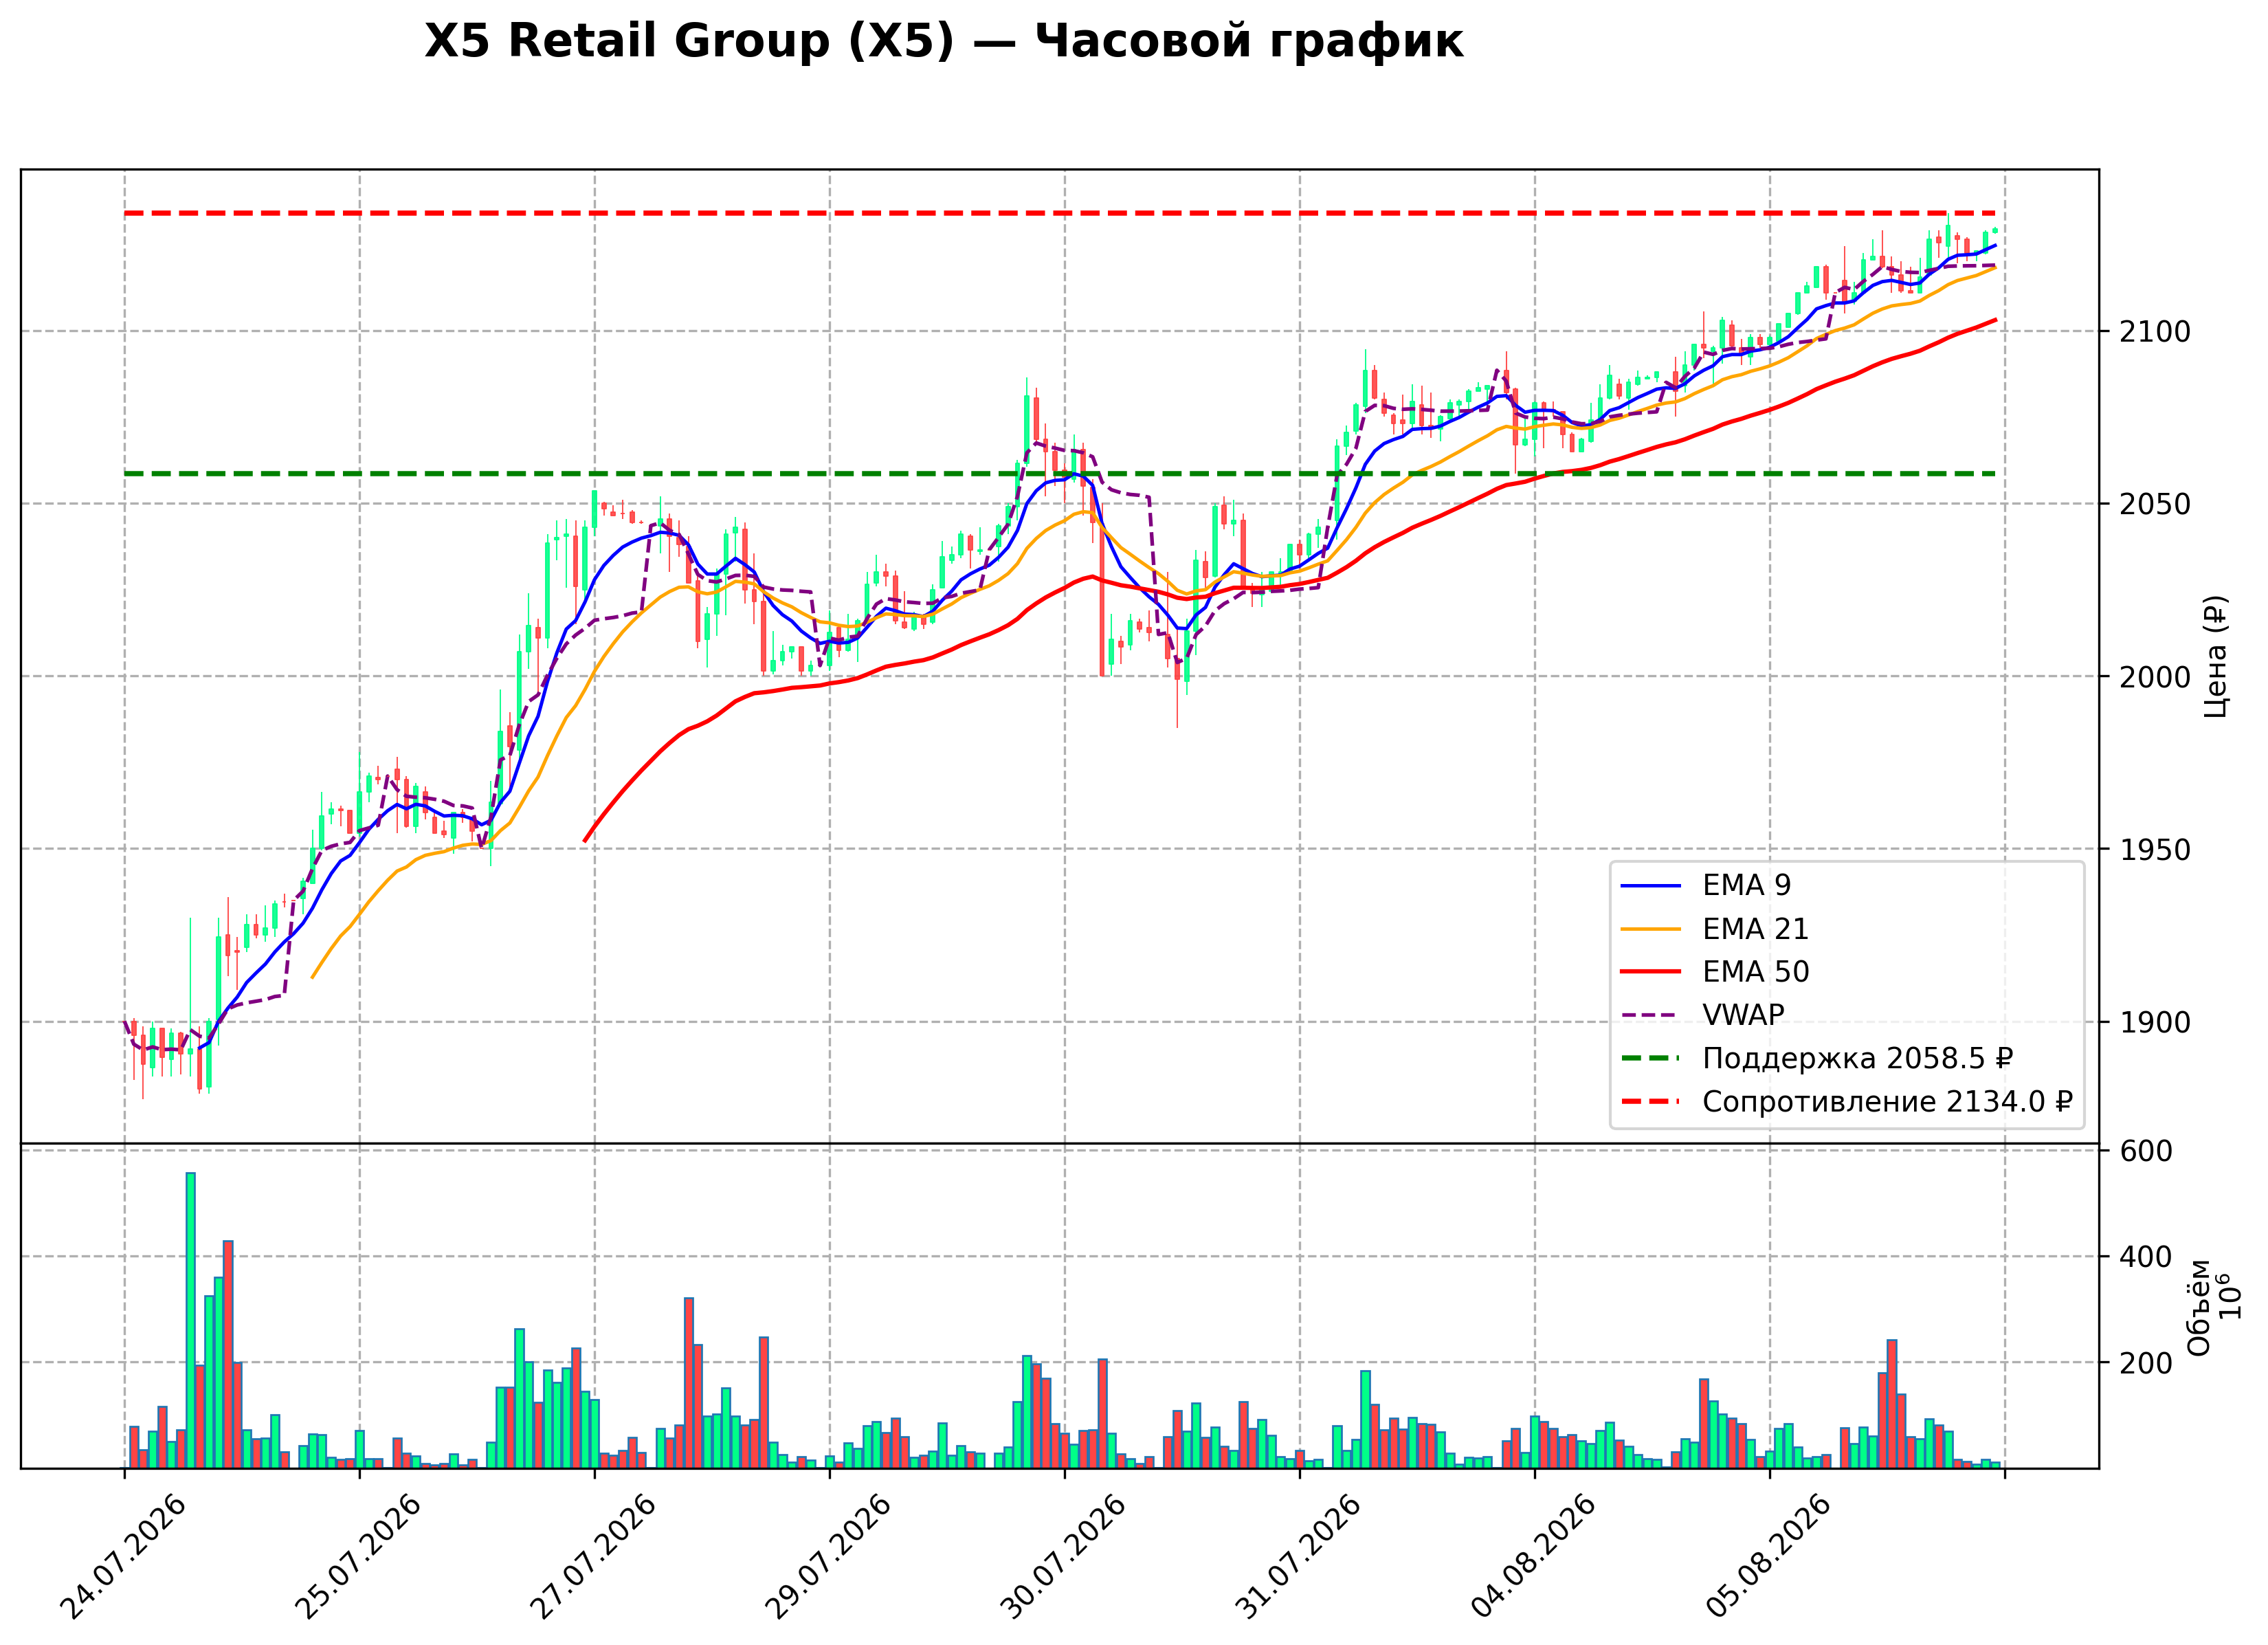Image resolution: width=2268 pixels, height=1645 pixels.
Task: Click the tallest green volume bar
Action: (x=190, y=1320)
